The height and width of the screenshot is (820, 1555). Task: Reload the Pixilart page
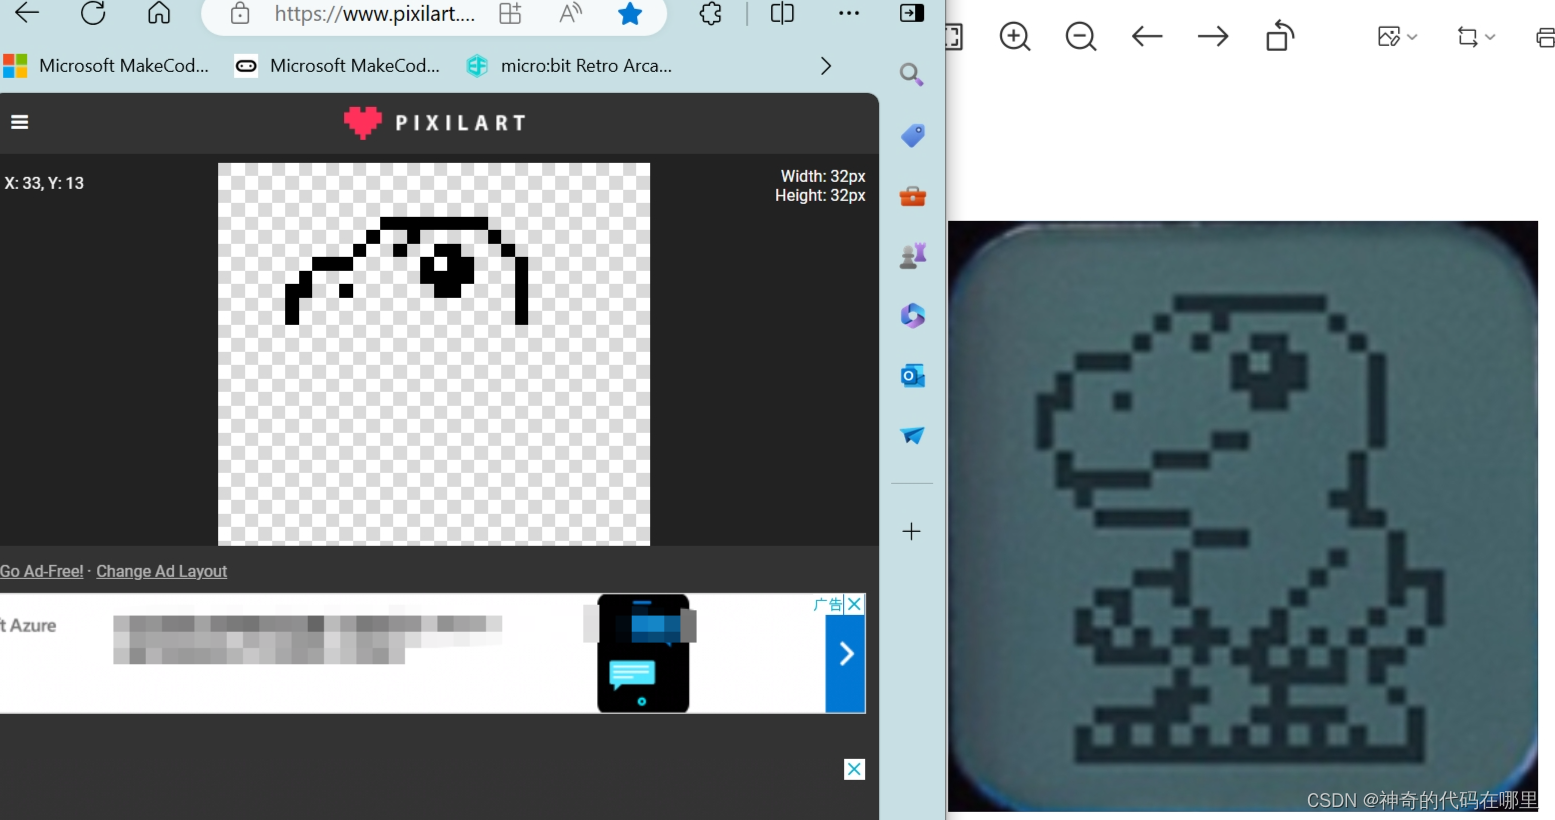pos(93,13)
